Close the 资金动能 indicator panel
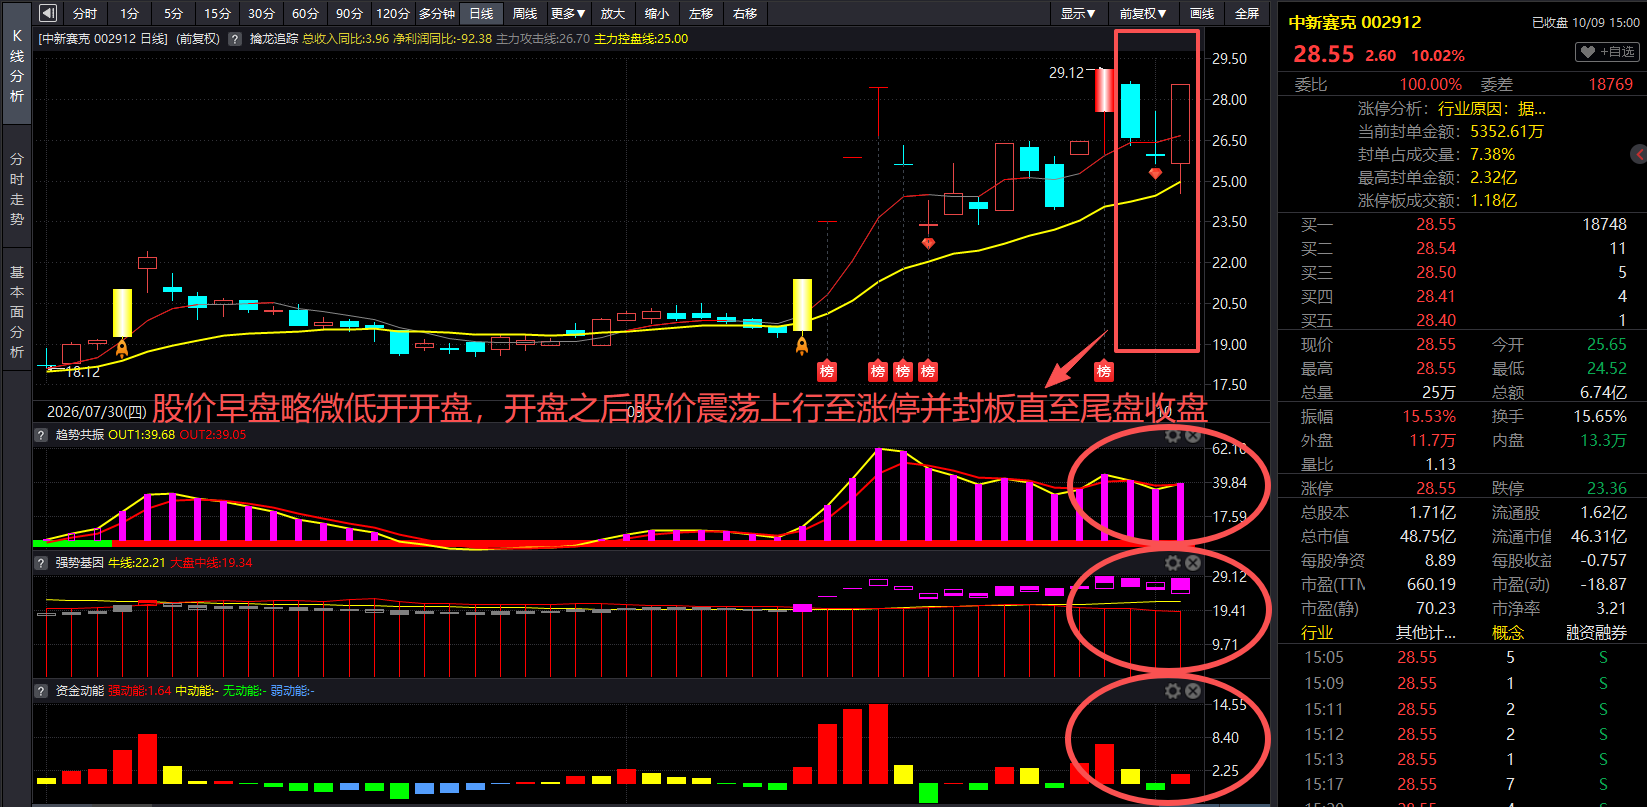 [x=1193, y=691]
